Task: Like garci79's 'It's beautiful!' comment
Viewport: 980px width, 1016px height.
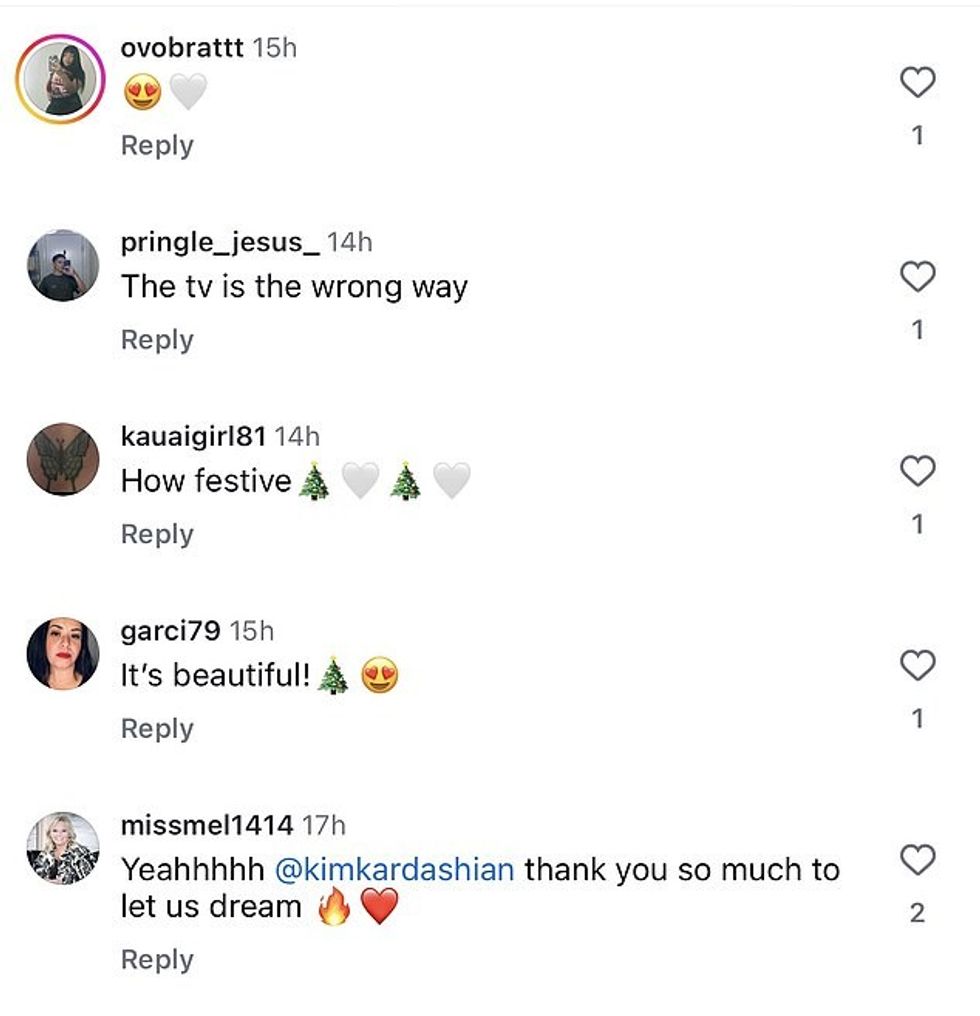Action: point(917,665)
